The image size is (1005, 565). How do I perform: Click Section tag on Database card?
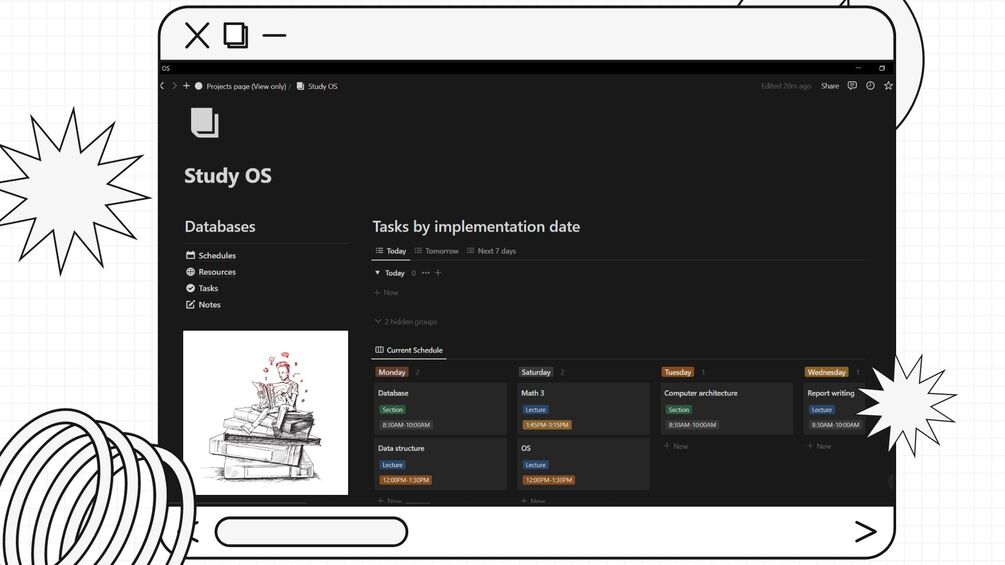392,410
